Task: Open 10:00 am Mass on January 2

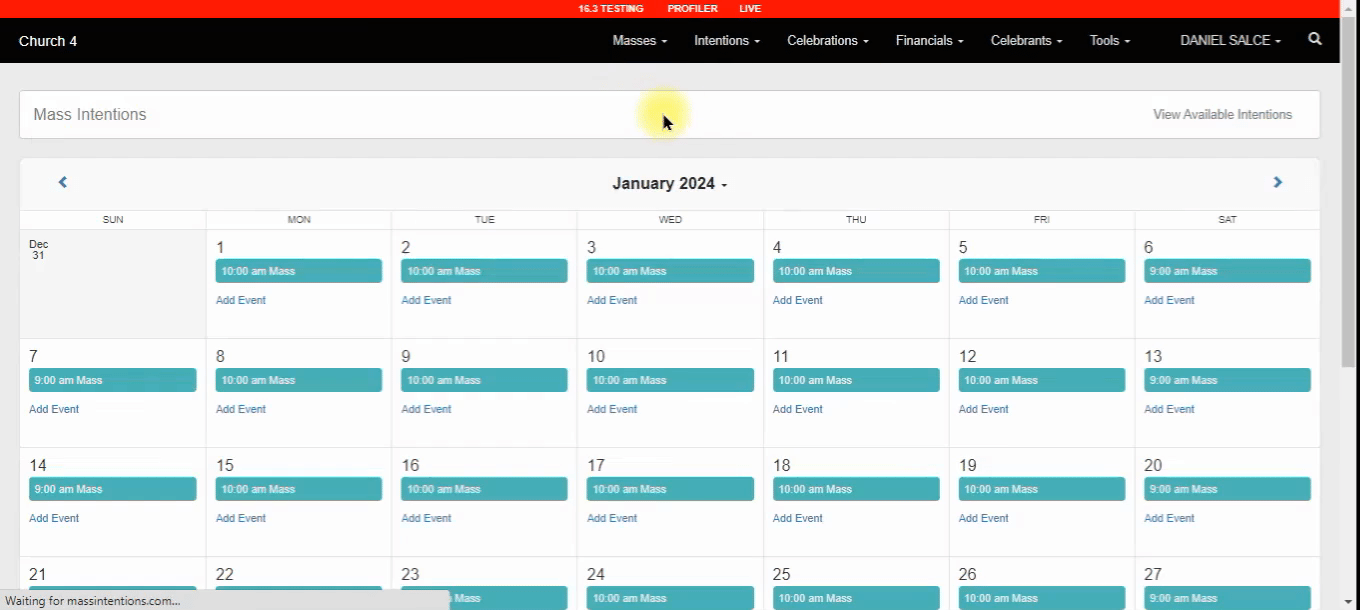Action: pos(484,271)
